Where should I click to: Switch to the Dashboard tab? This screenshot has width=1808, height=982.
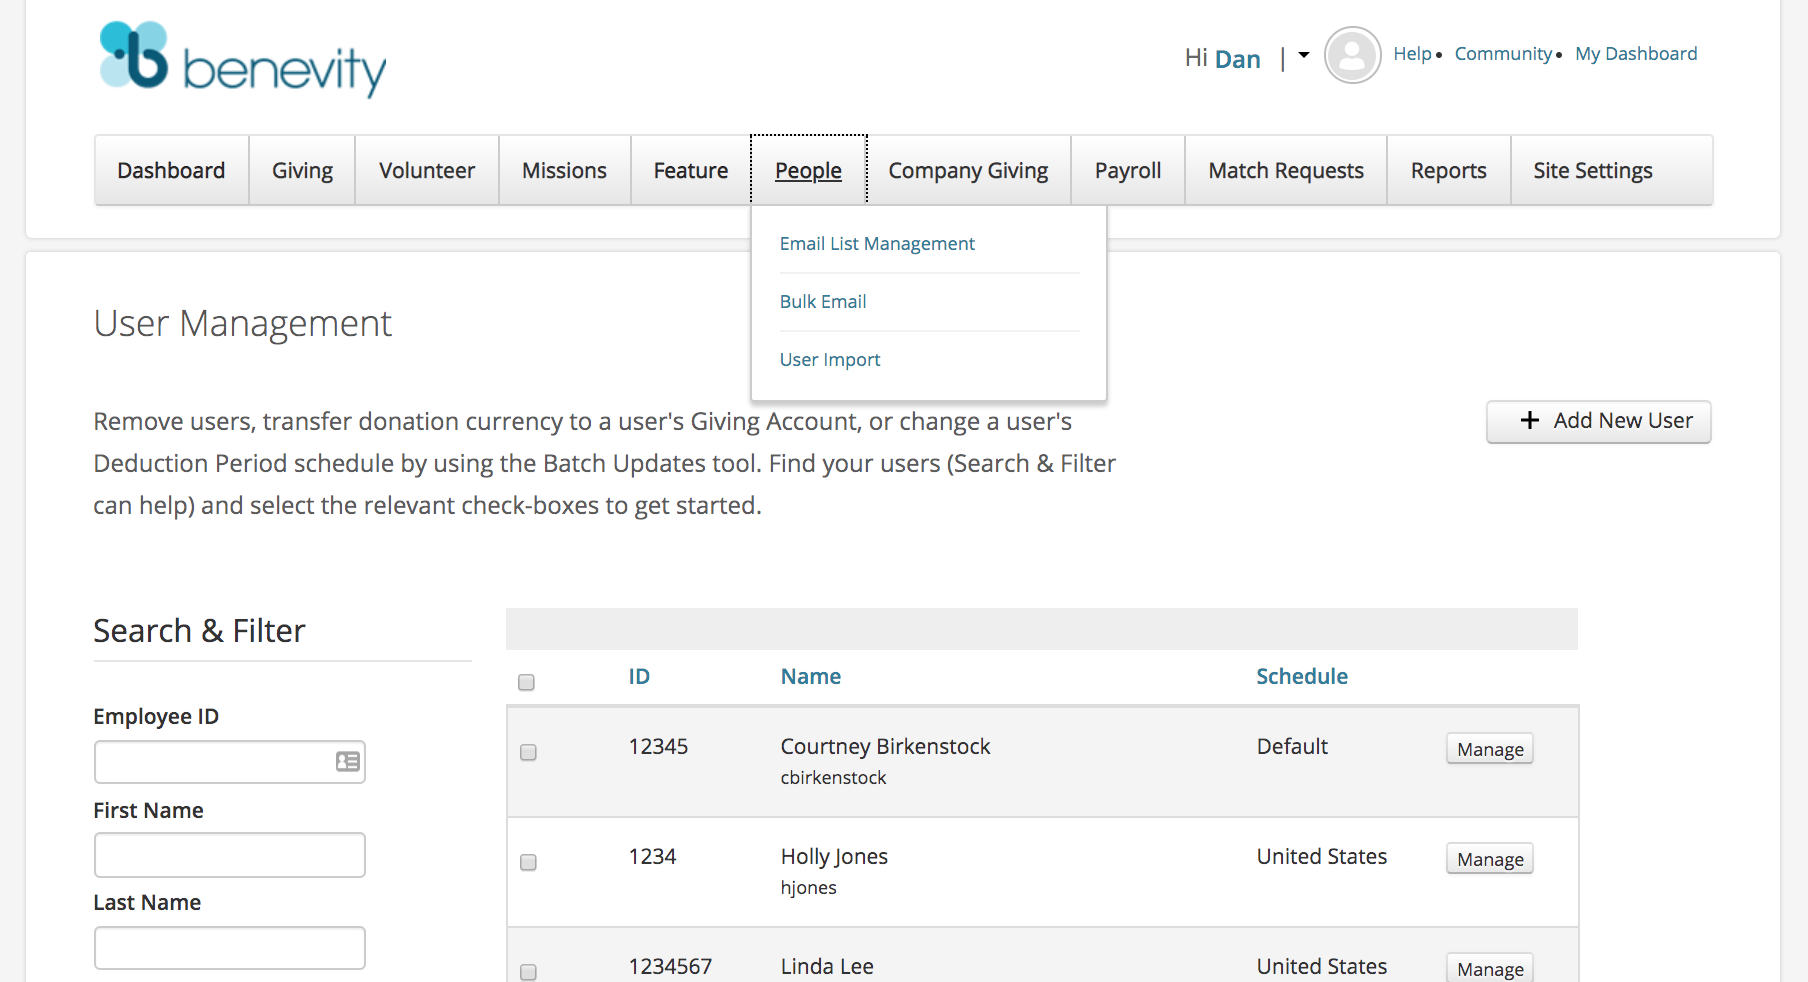tap(171, 170)
